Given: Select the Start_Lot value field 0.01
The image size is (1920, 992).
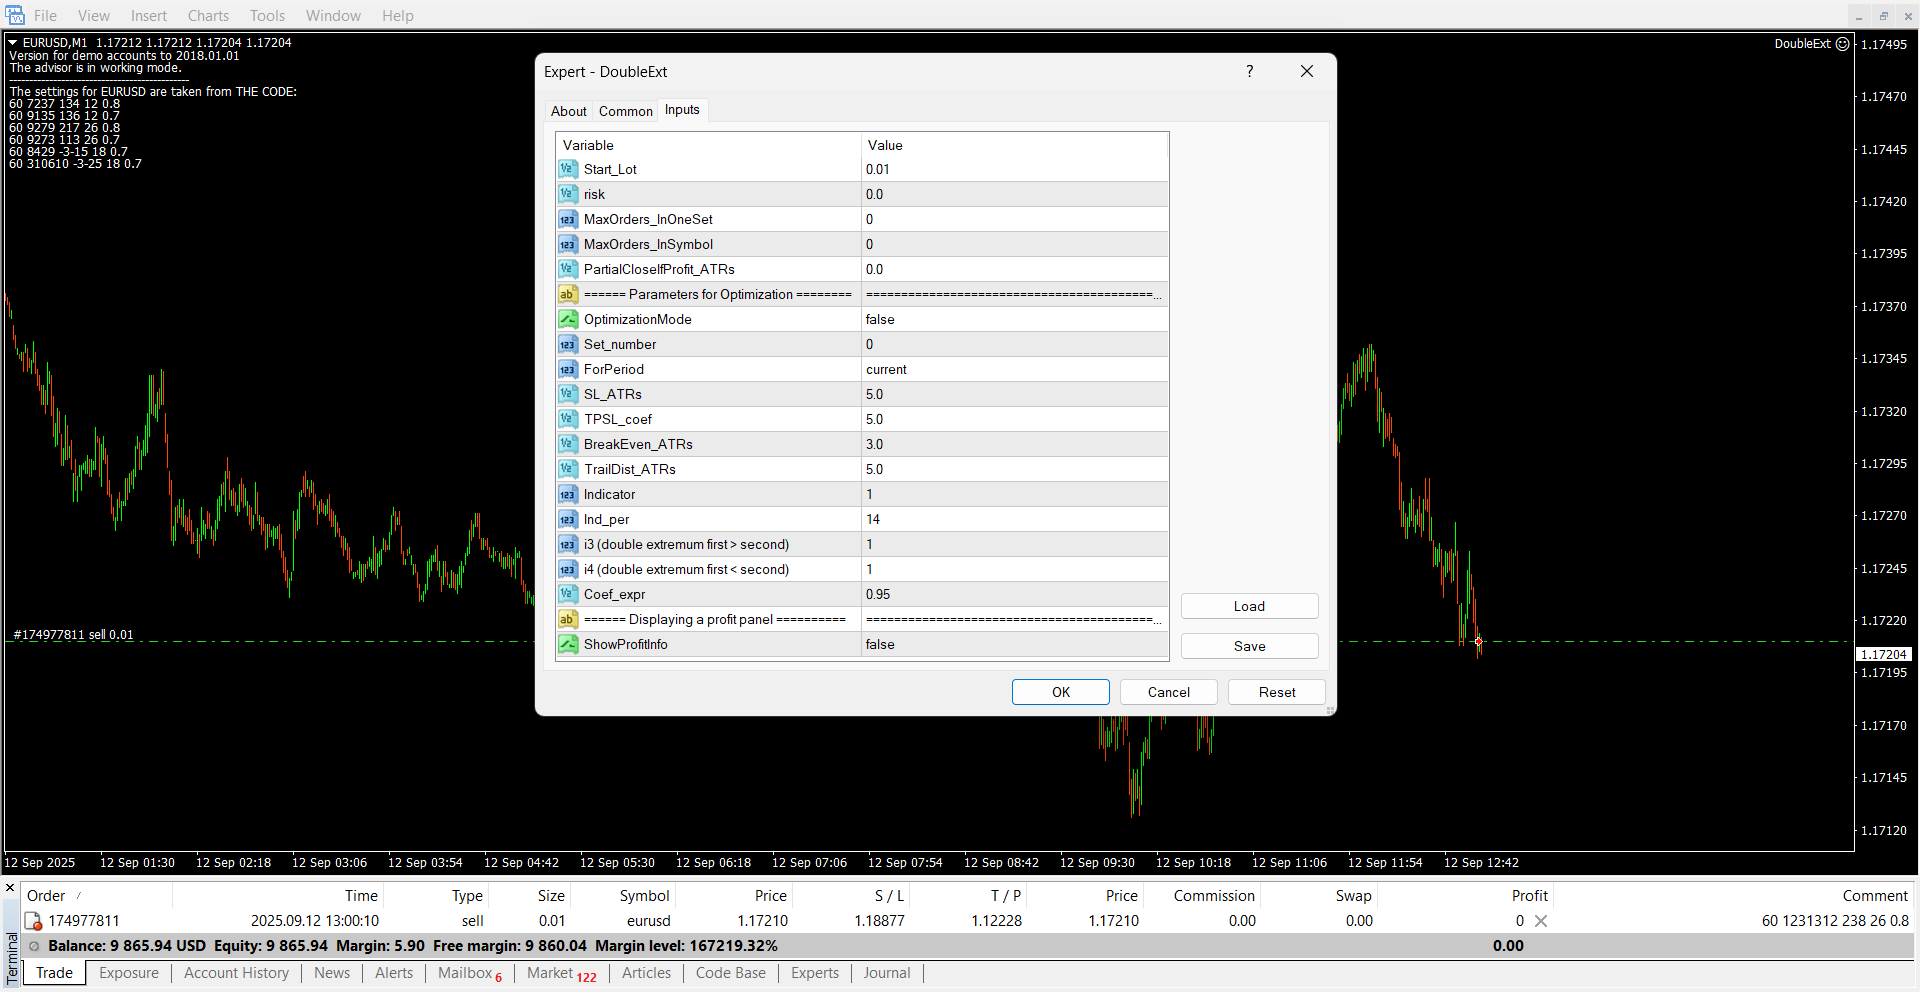Looking at the screenshot, I should tap(1014, 169).
